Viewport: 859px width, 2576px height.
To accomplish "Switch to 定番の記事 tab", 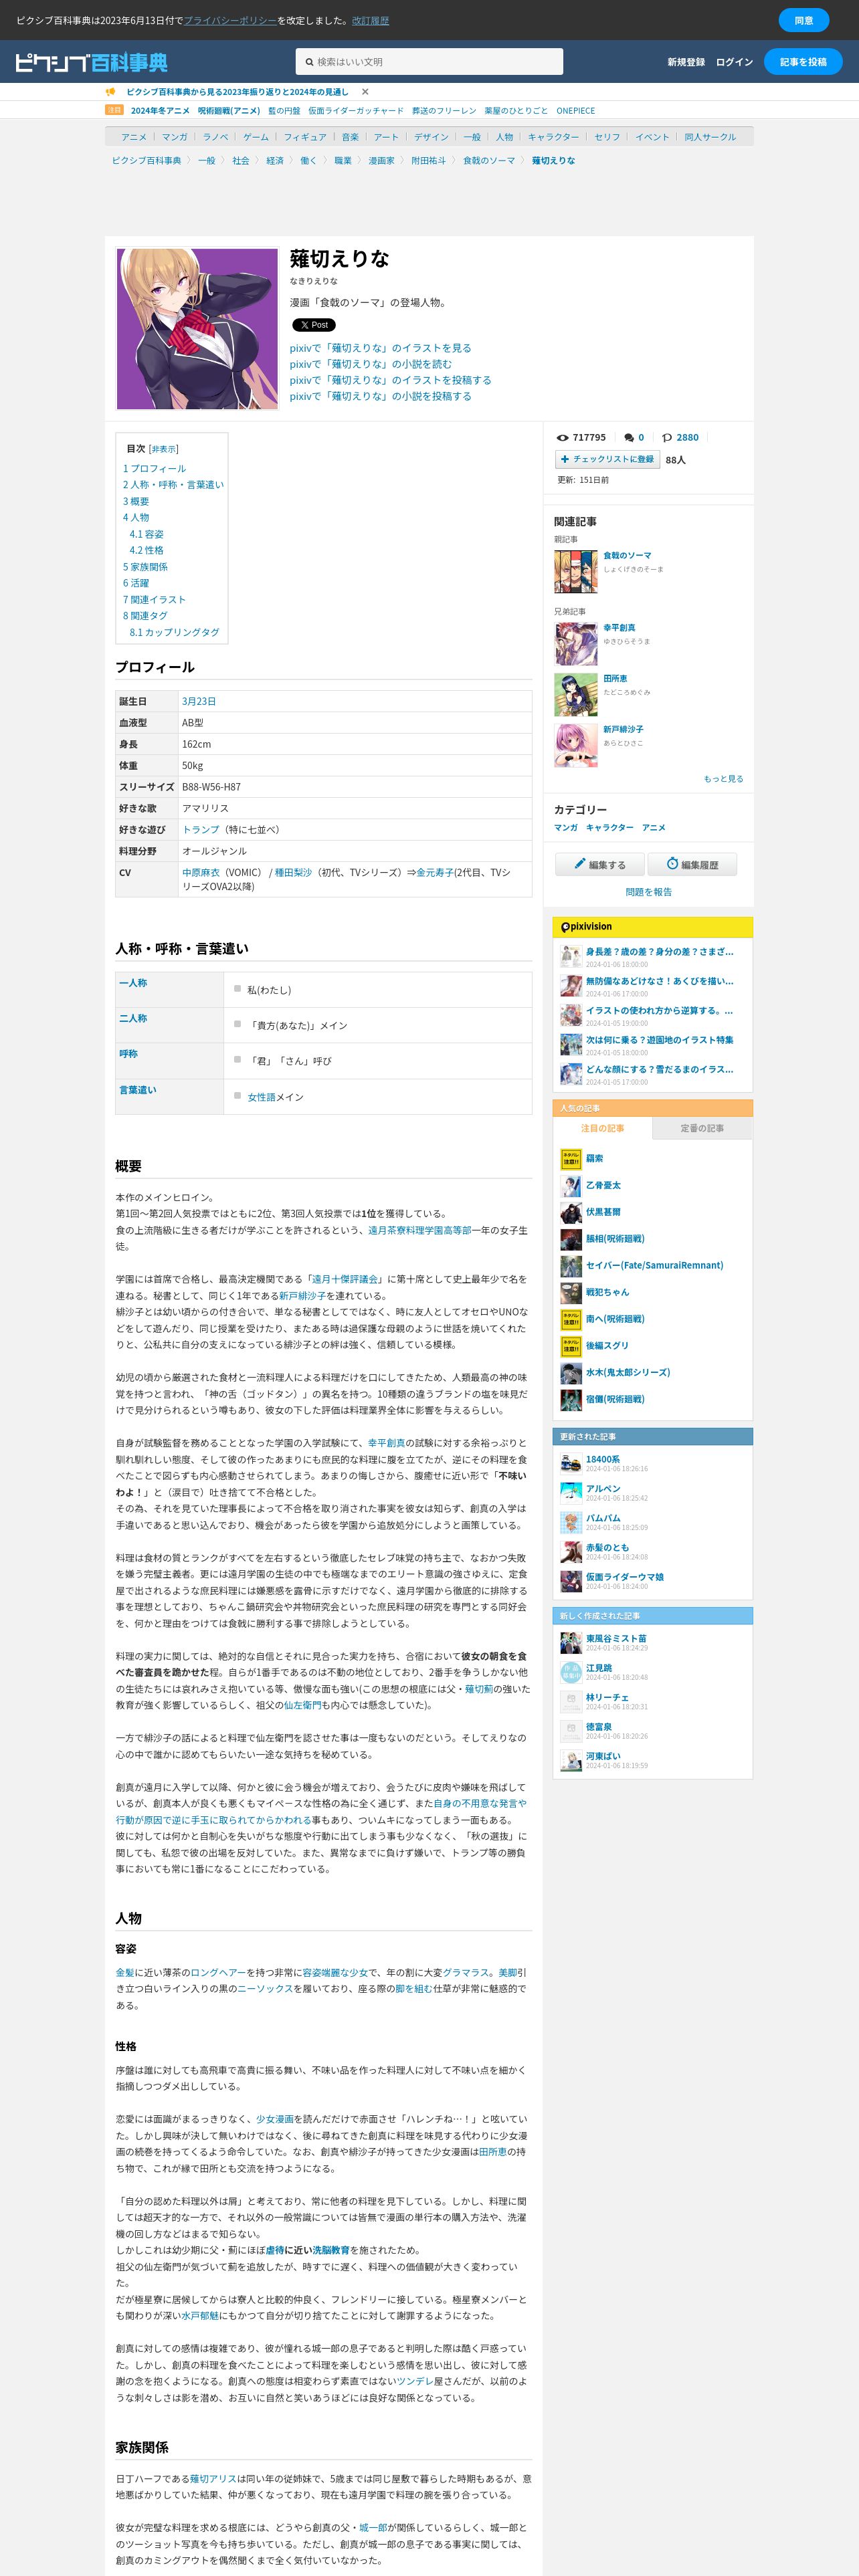I will point(702,1128).
